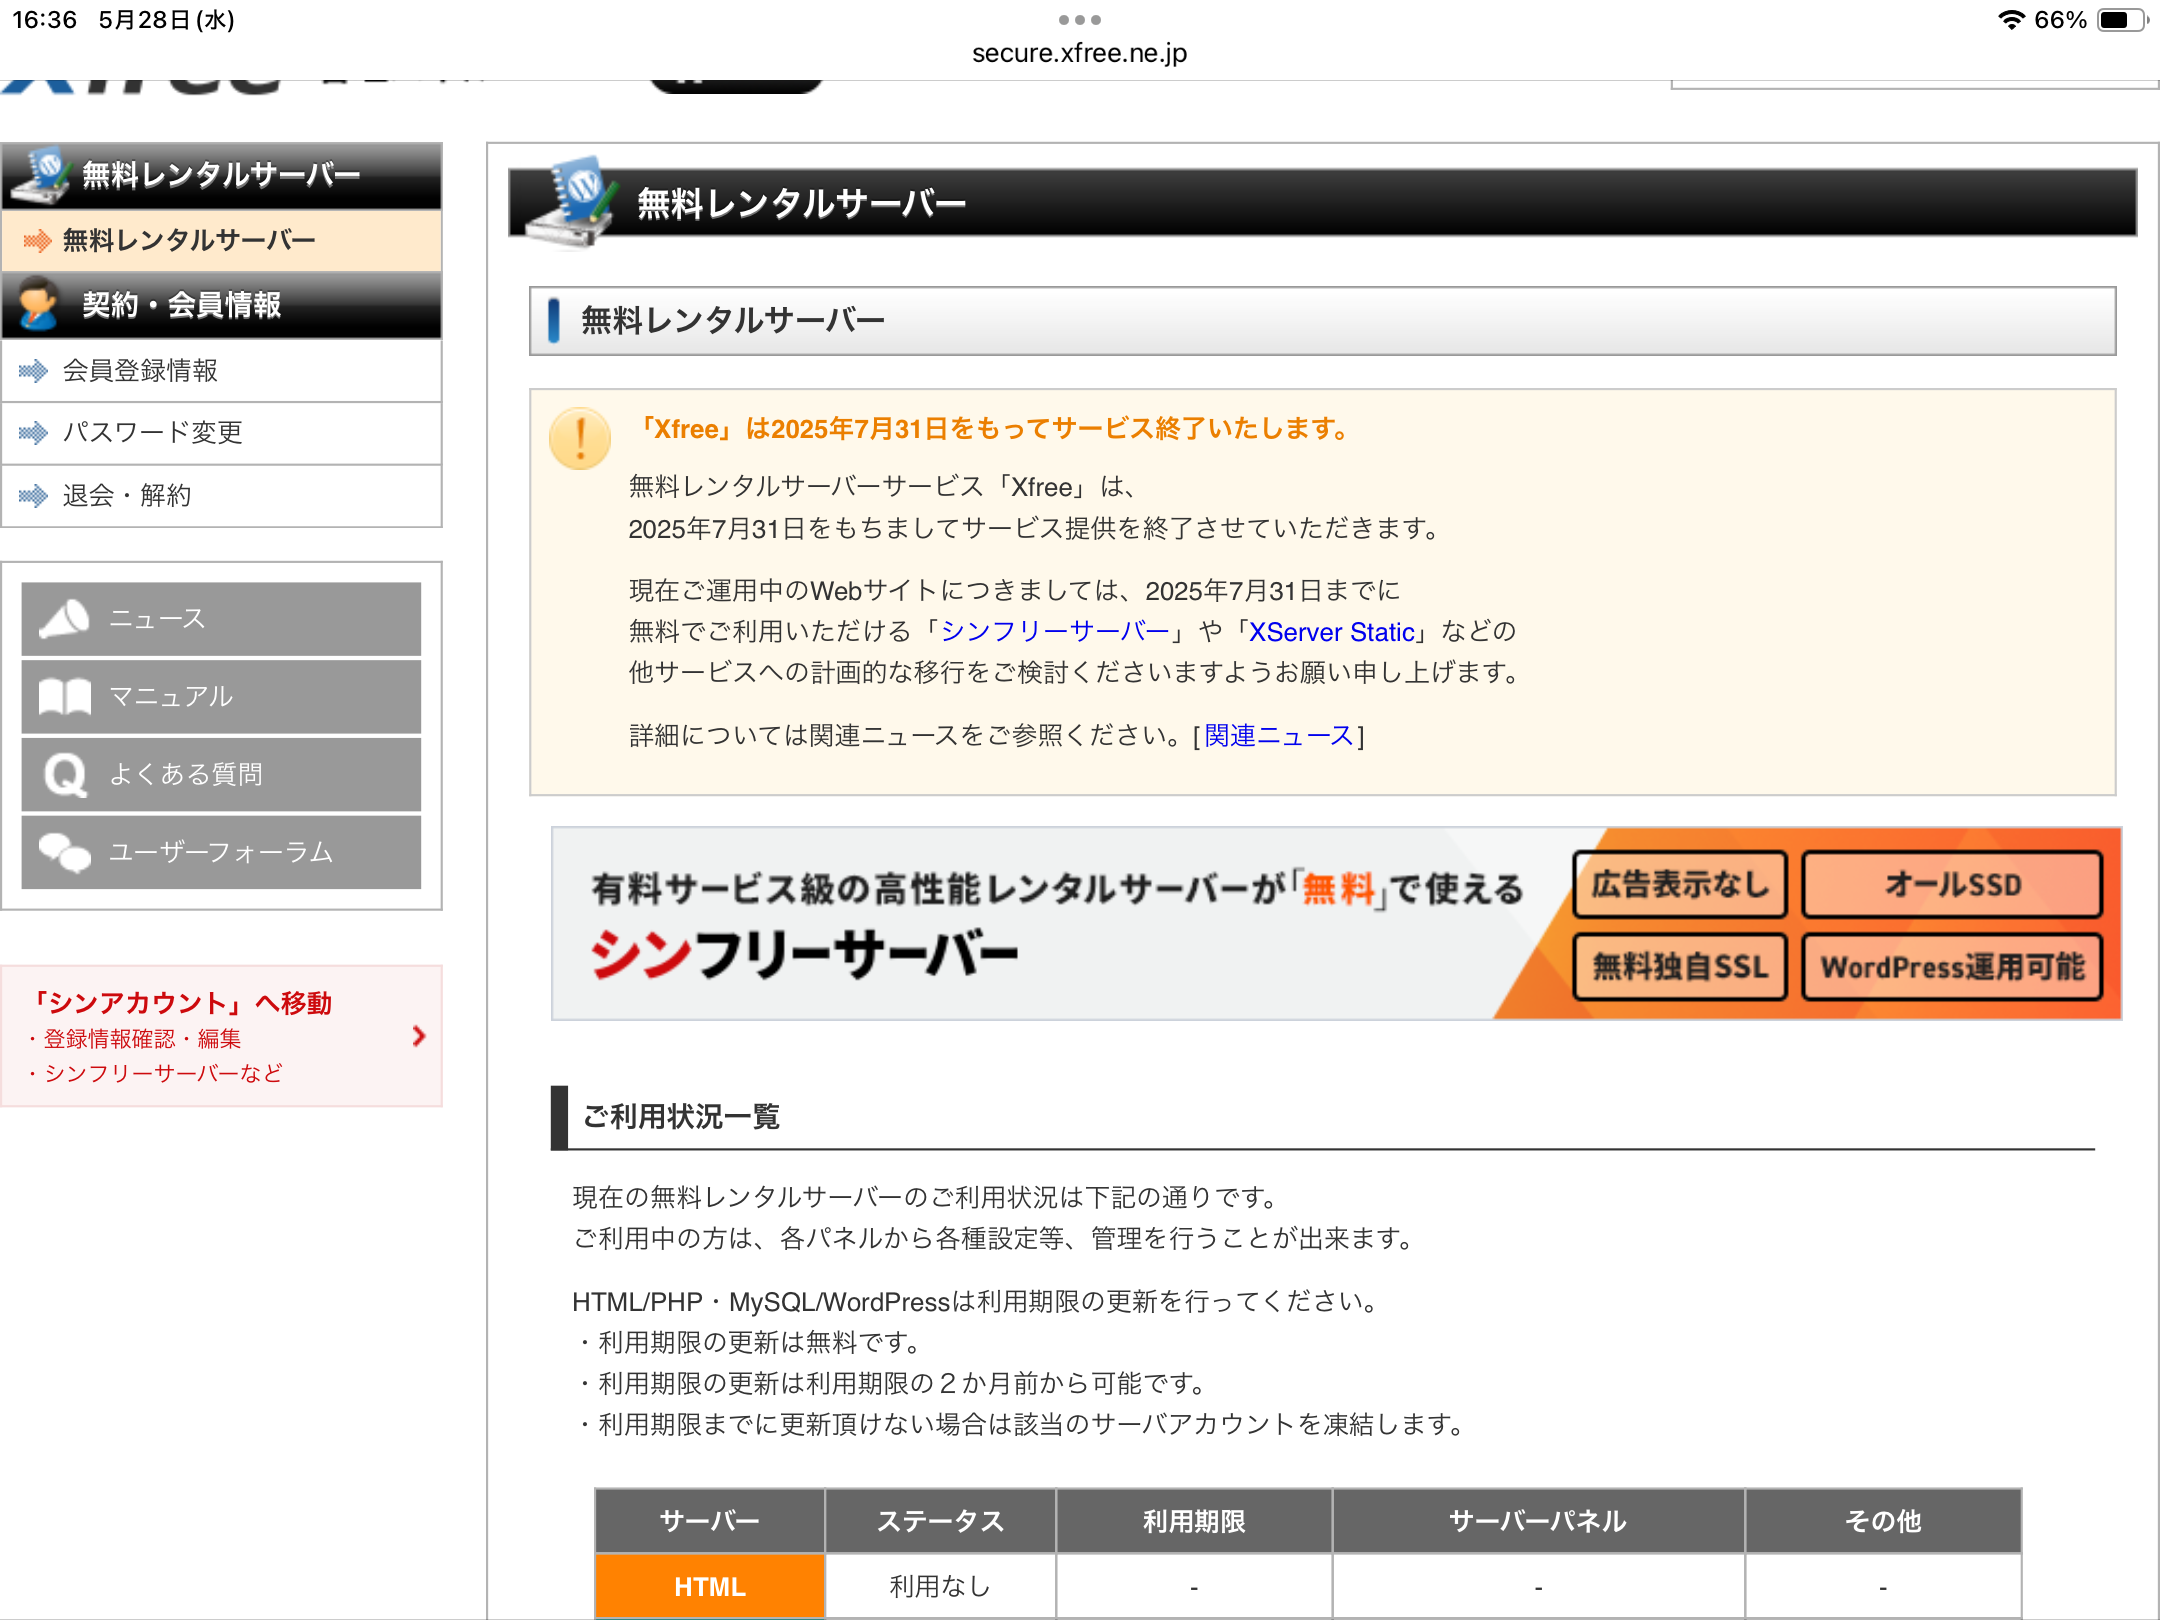Click ステータス table column header
The image size is (2160, 1620).
(940, 1521)
